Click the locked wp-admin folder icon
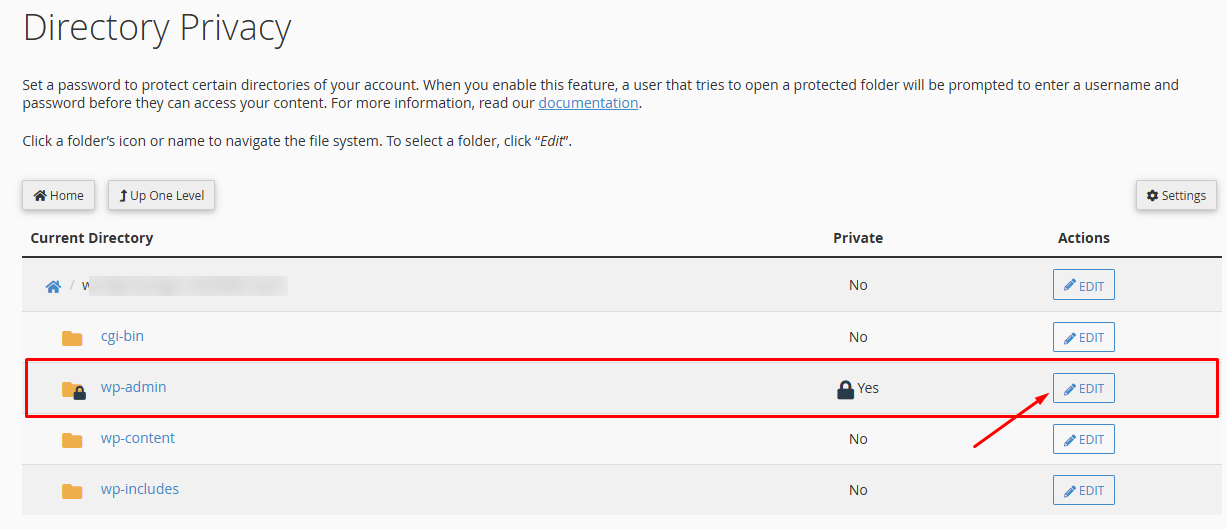1227x529 pixels. pyautogui.click(x=73, y=390)
